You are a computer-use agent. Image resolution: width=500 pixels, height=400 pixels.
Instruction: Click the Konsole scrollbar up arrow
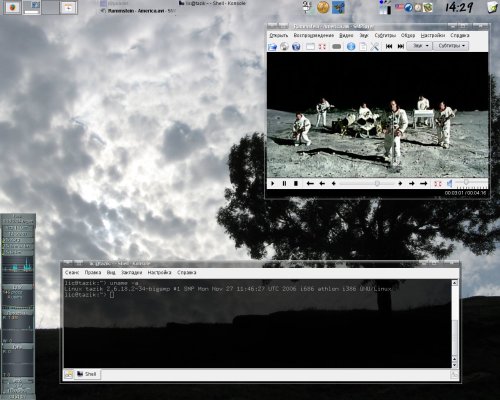coord(455,283)
